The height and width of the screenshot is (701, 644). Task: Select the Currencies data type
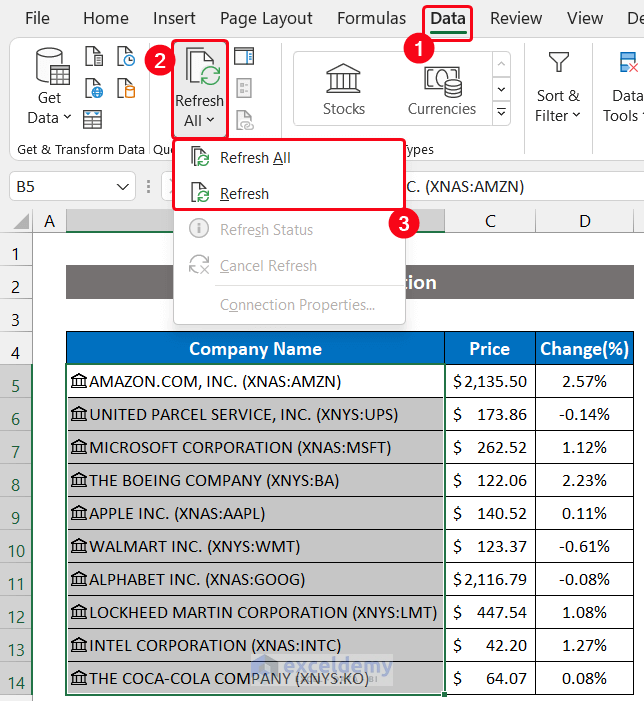pyautogui.click(x=441, y=89)
